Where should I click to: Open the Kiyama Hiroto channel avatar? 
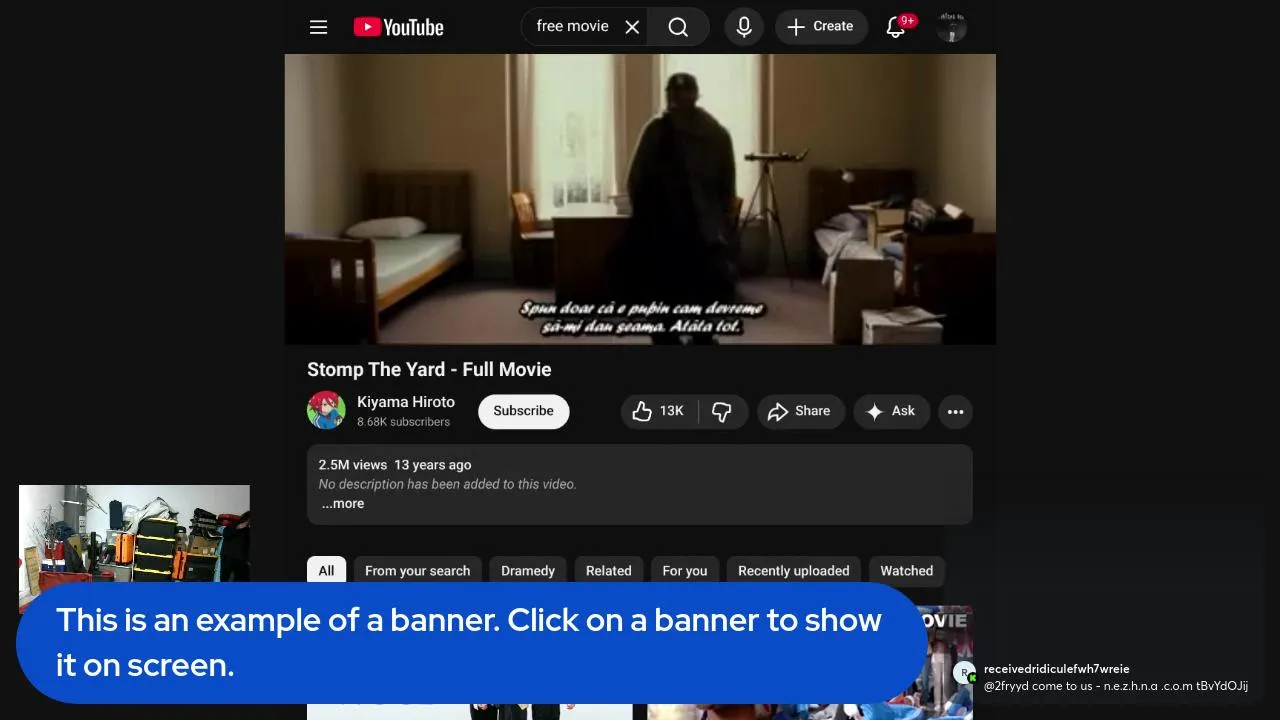pyautogui.click(x=326, y=411)
